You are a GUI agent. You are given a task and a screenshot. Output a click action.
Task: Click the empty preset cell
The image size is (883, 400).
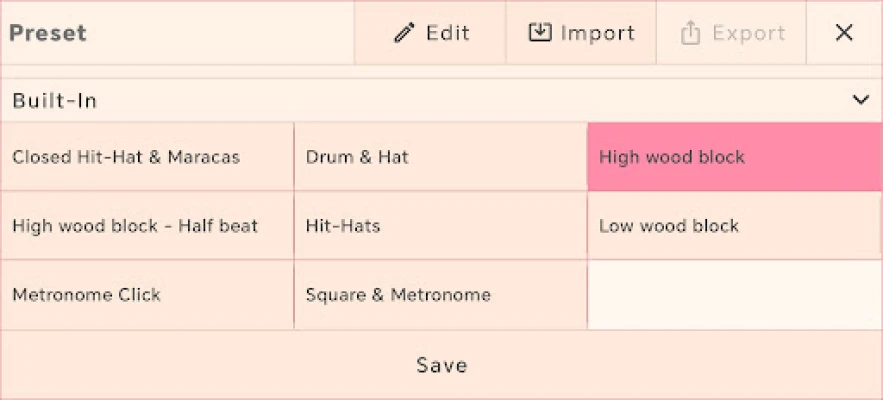click(735, 295)
